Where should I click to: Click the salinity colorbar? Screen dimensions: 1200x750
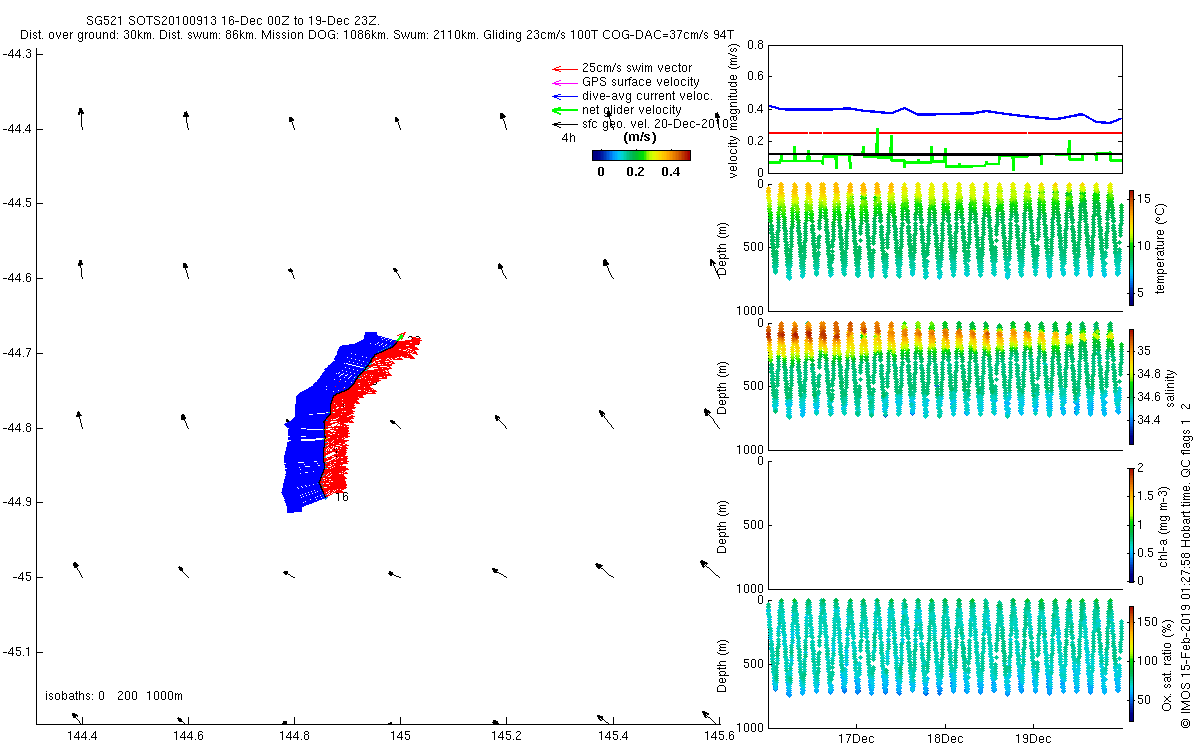[x=1131, y=386]
